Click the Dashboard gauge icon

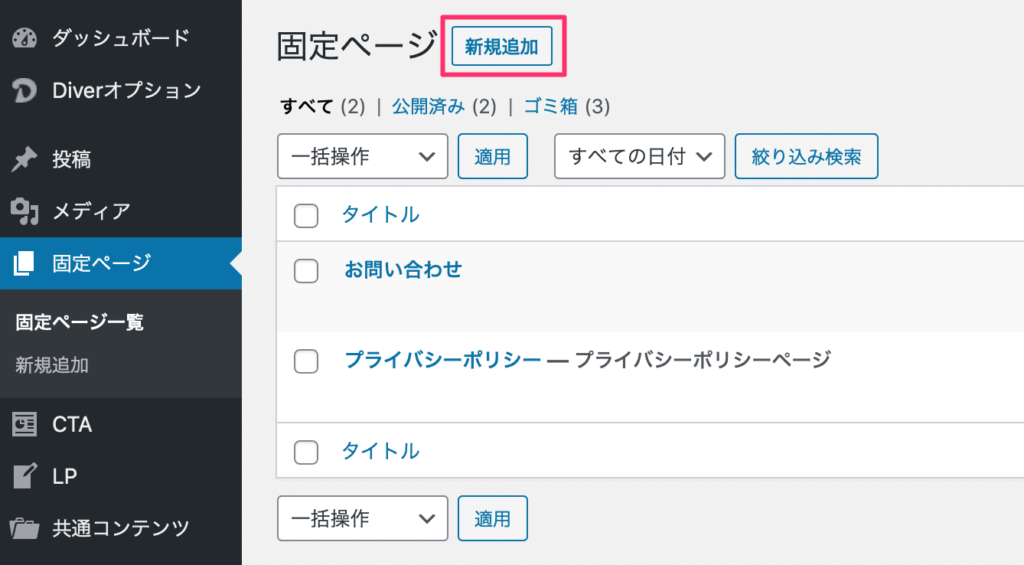pos(24,39)
